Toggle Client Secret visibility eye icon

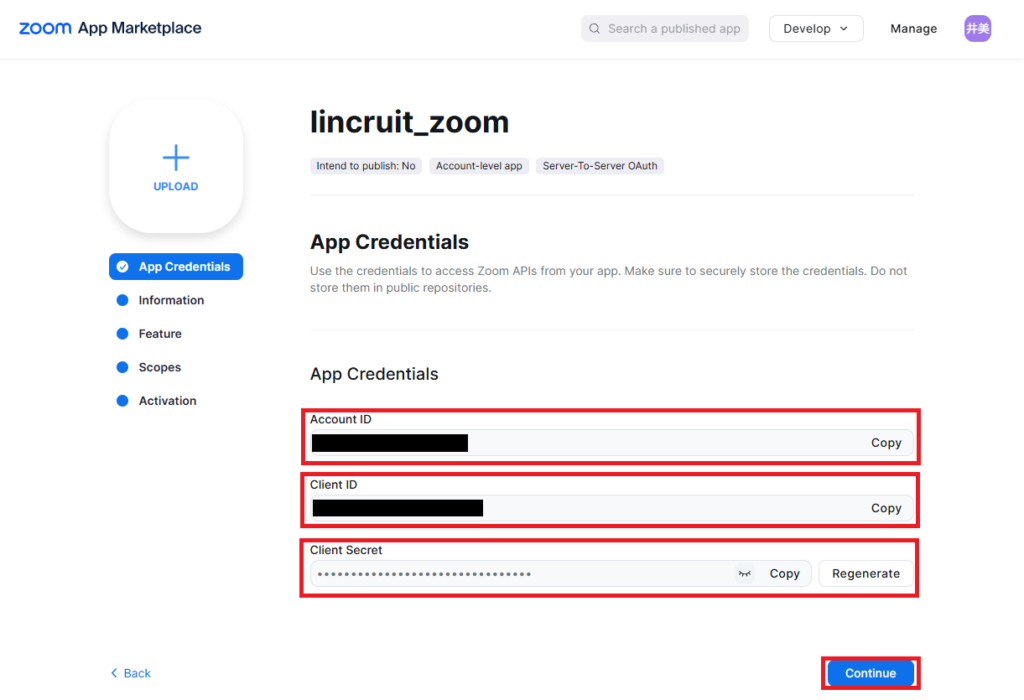[x=744, y=574]
